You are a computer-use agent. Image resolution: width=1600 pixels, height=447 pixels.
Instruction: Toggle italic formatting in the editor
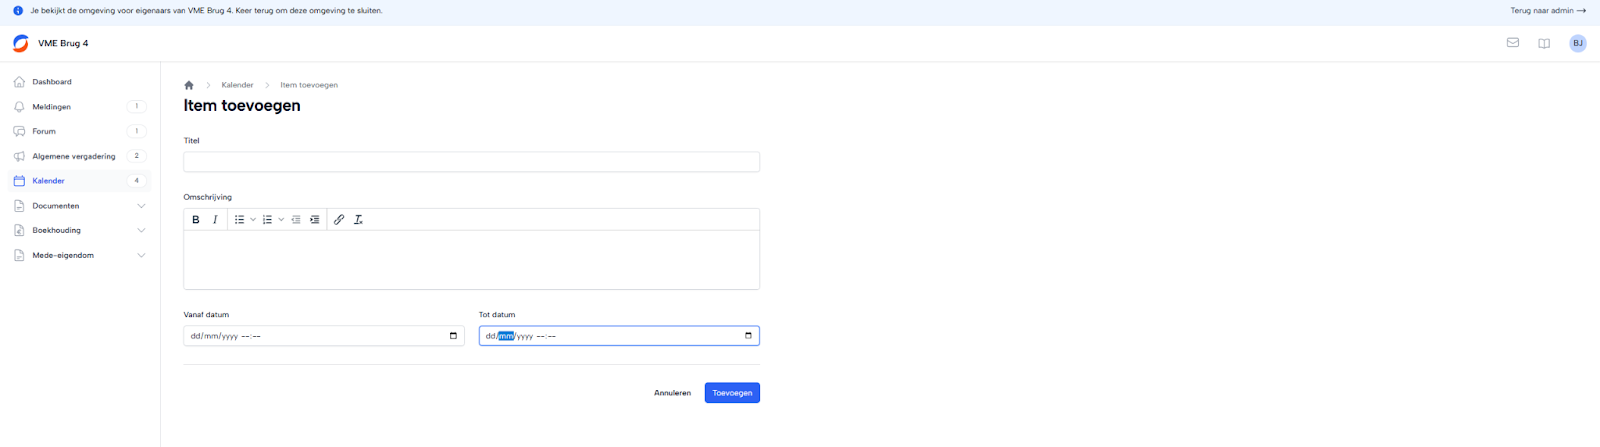pyautogui.click(x=215, y=220)
